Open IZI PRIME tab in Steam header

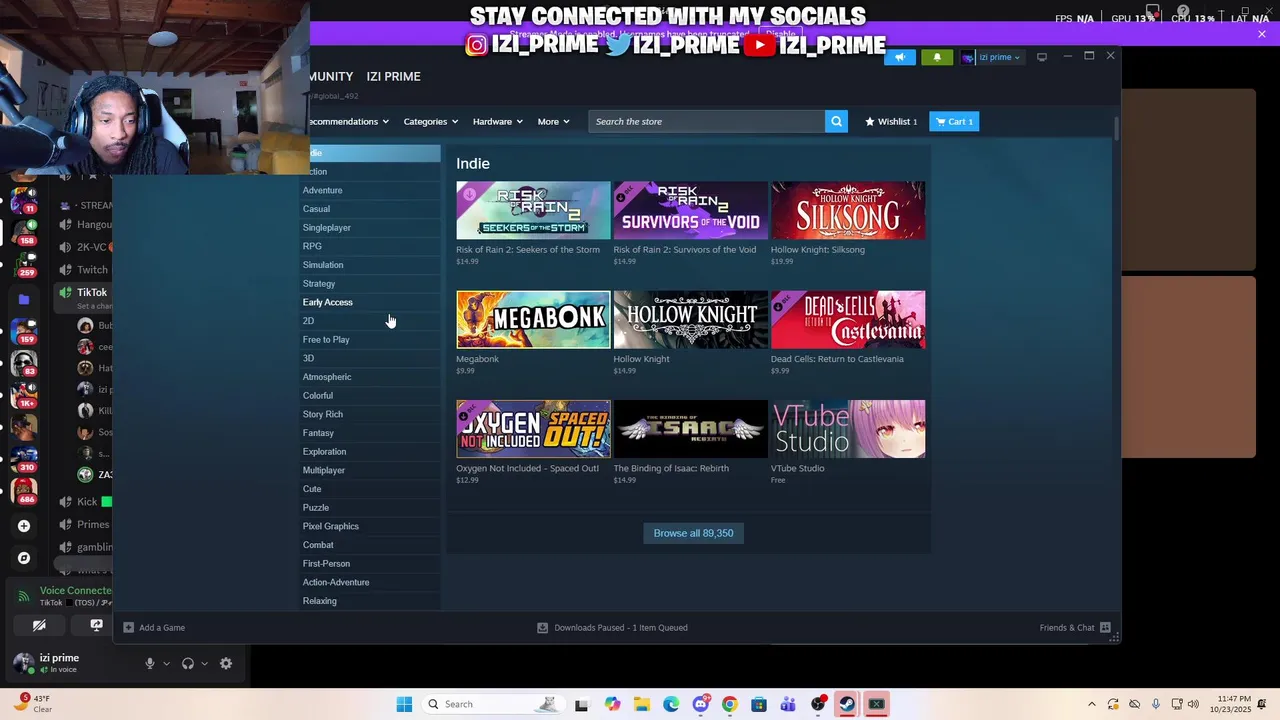pos(393,76)
